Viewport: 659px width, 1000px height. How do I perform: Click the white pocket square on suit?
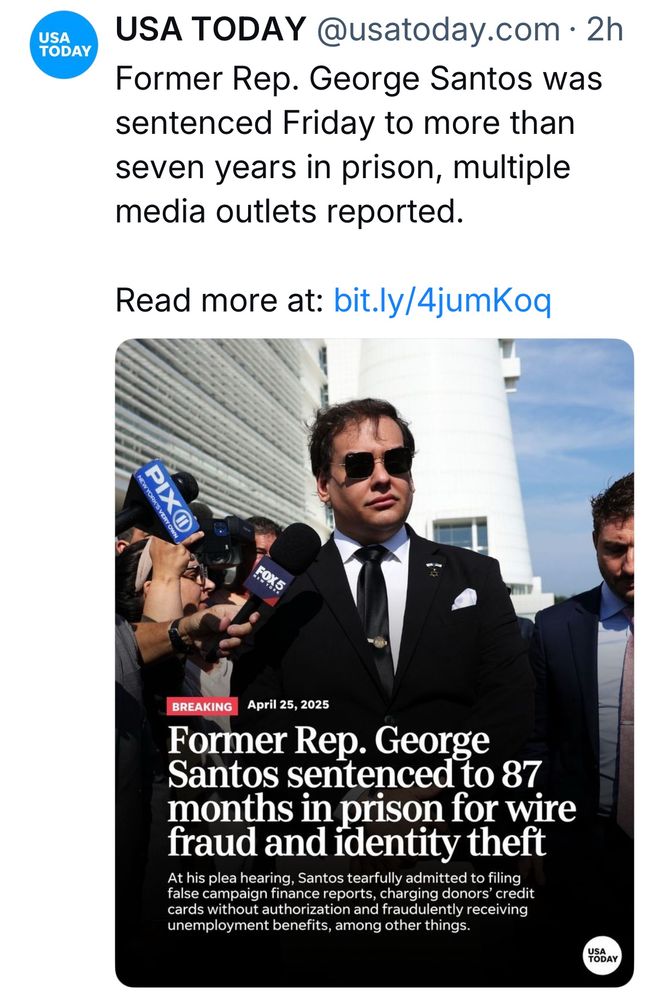click(462, 598)
